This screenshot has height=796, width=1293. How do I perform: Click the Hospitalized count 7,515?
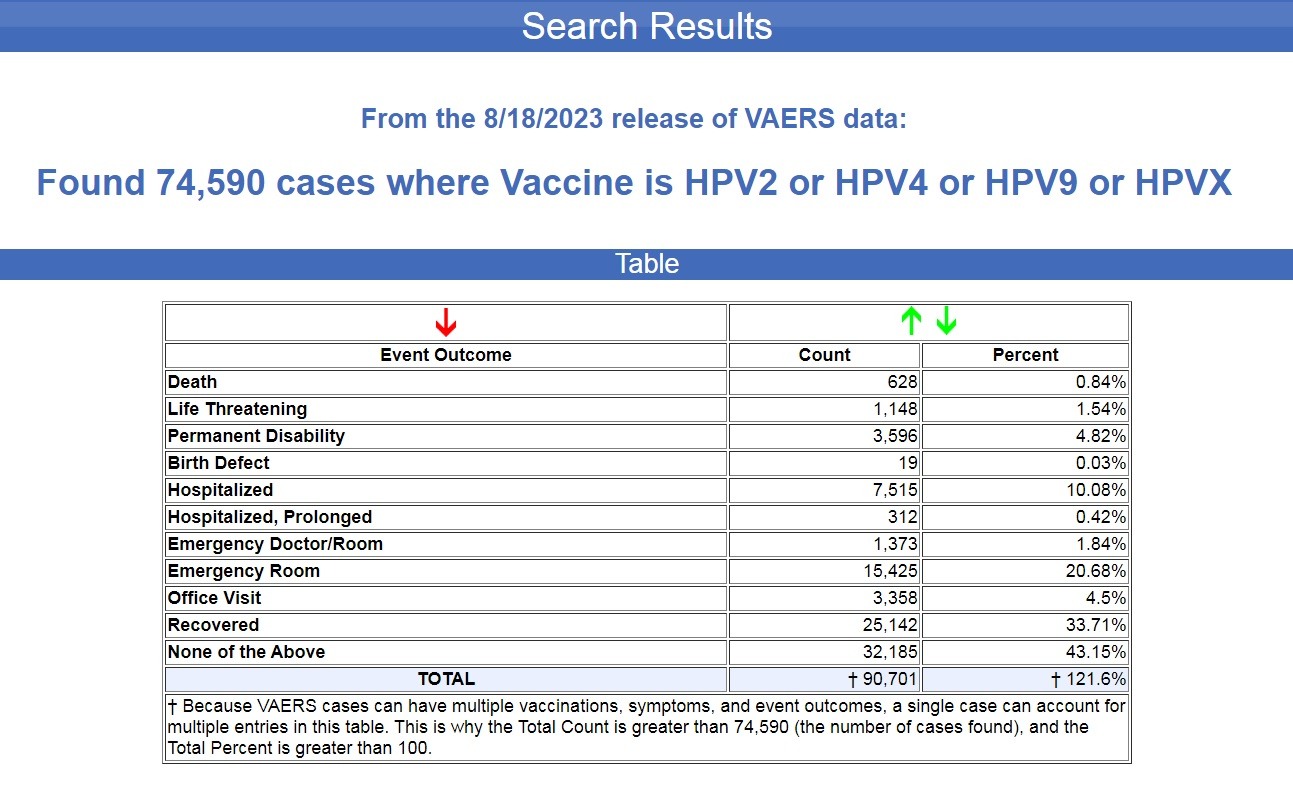point(894,490)
